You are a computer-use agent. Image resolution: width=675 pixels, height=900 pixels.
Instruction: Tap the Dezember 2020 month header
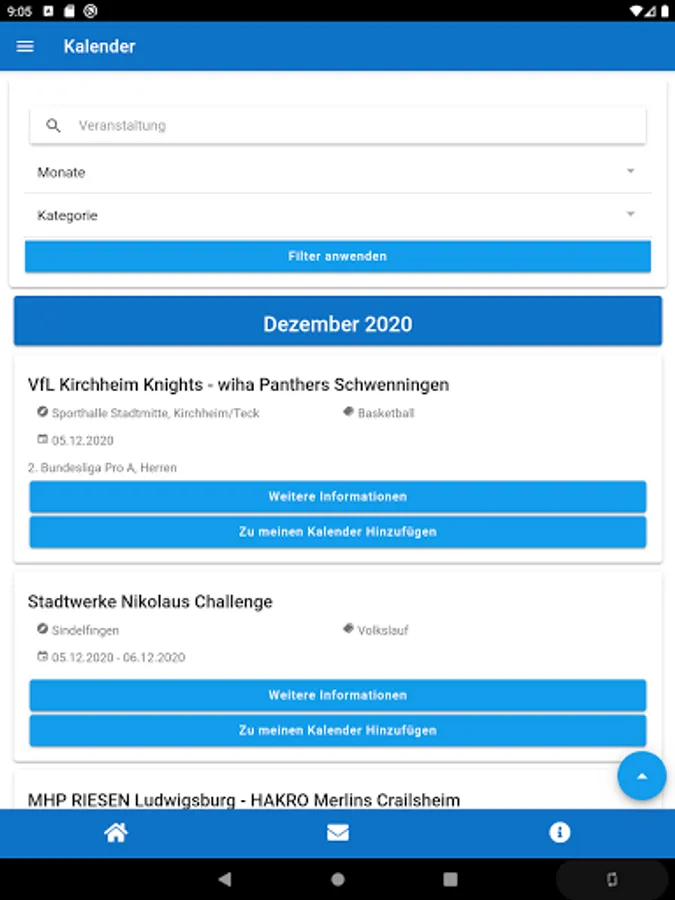point(337,324)
